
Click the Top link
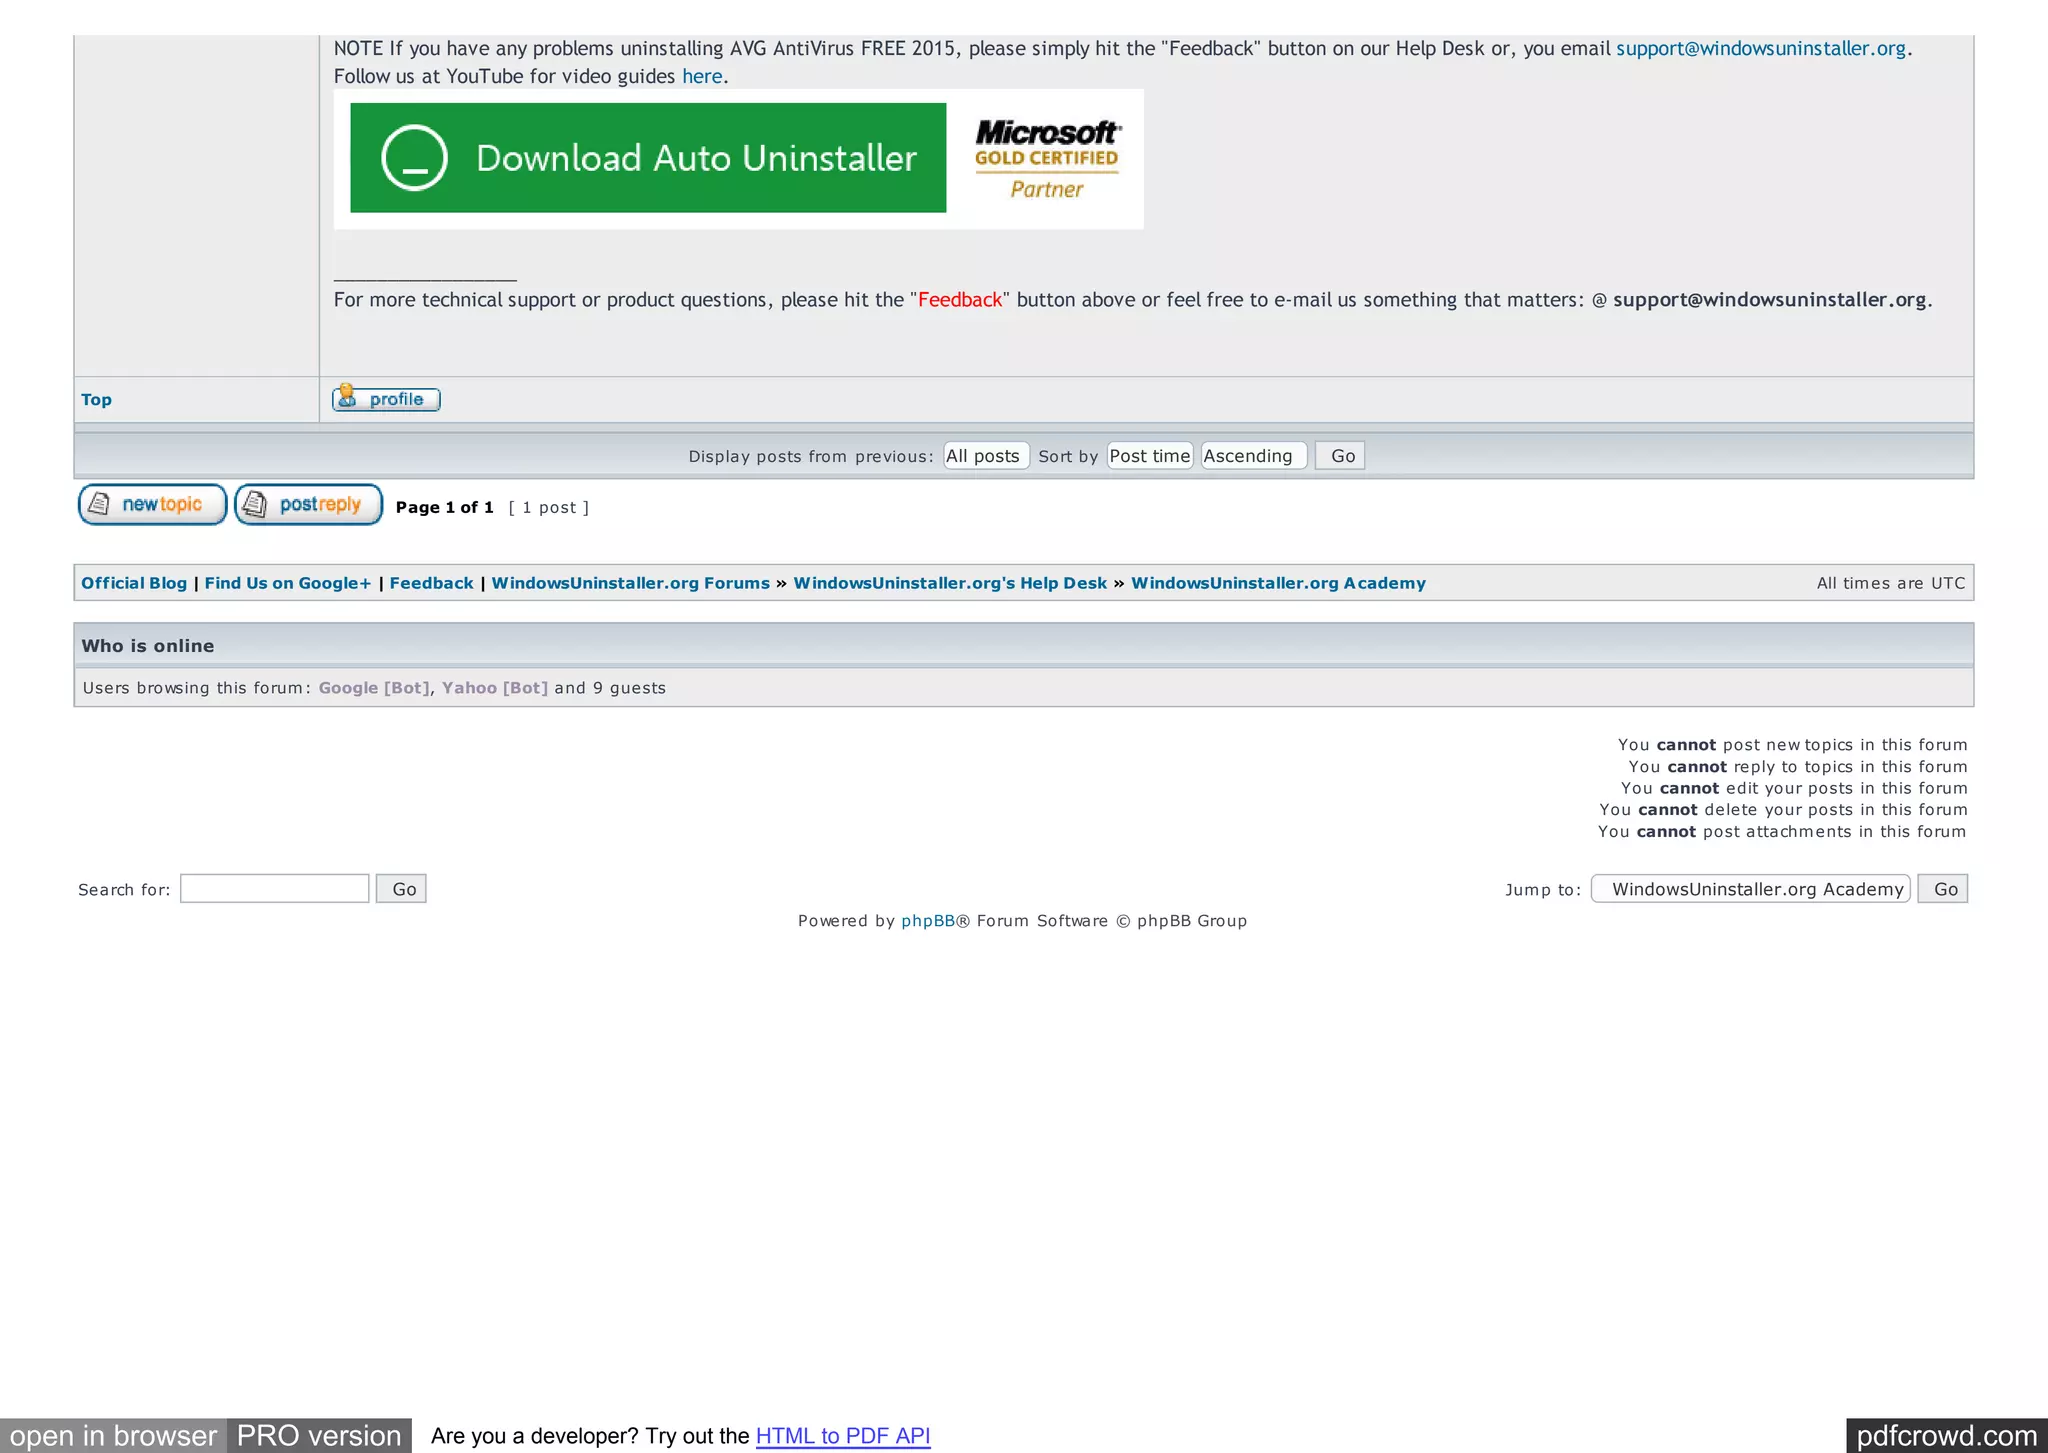click(96, 400)
